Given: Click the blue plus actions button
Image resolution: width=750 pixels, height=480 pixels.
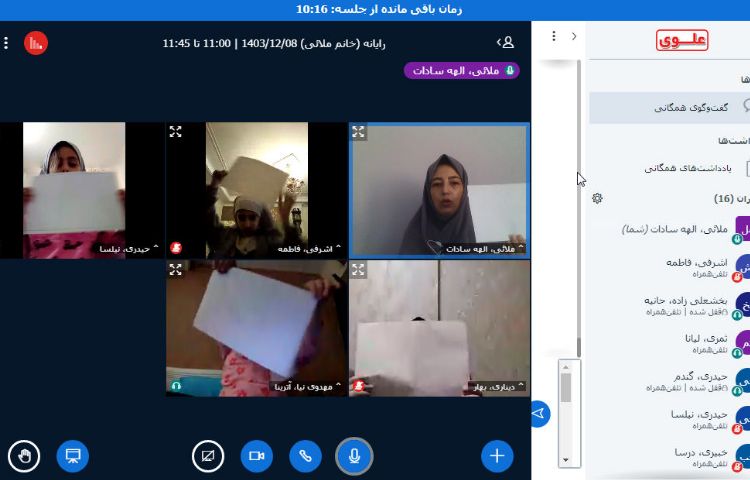Looking at the screenshot, I should coord(497,456).
